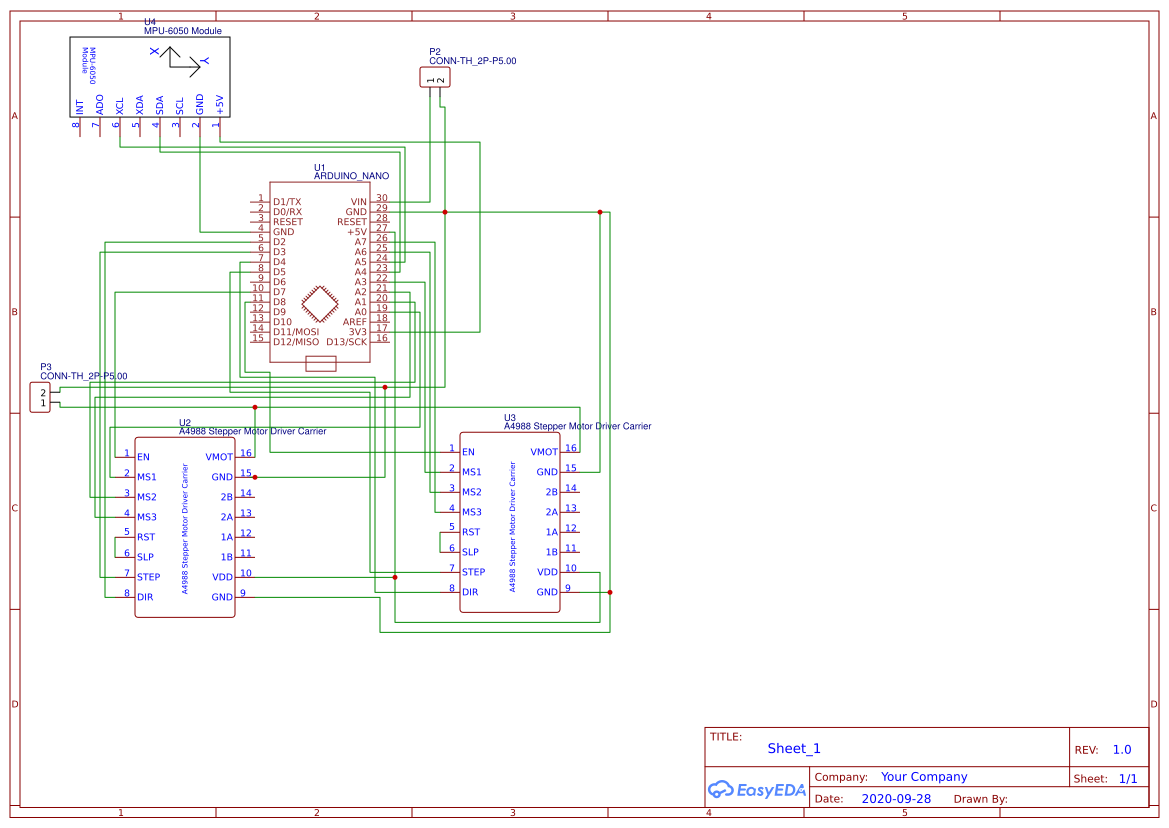Click the STEP pin label on U2
This screenshot has height=828, width=1169.
coord(147,575)
